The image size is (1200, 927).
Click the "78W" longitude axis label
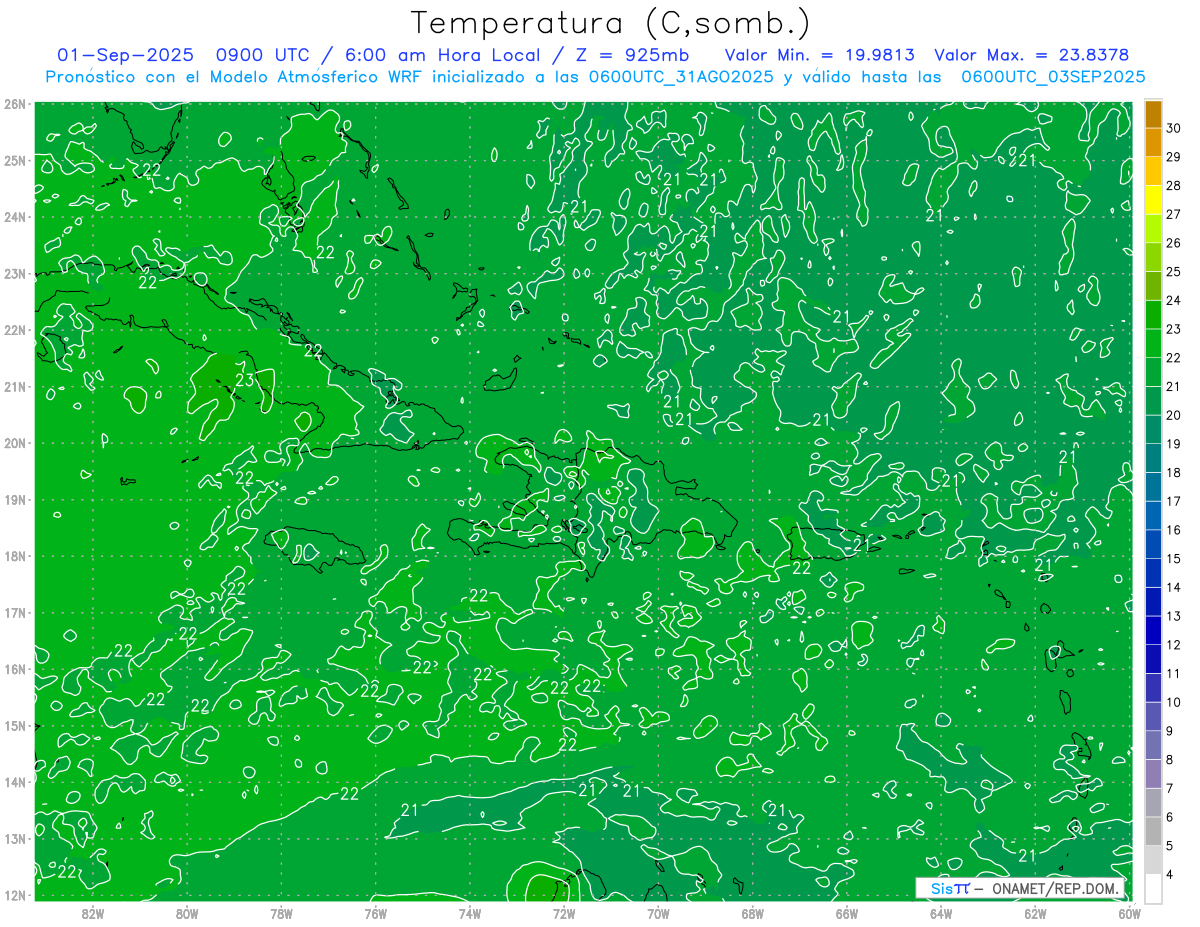point(281,912)
